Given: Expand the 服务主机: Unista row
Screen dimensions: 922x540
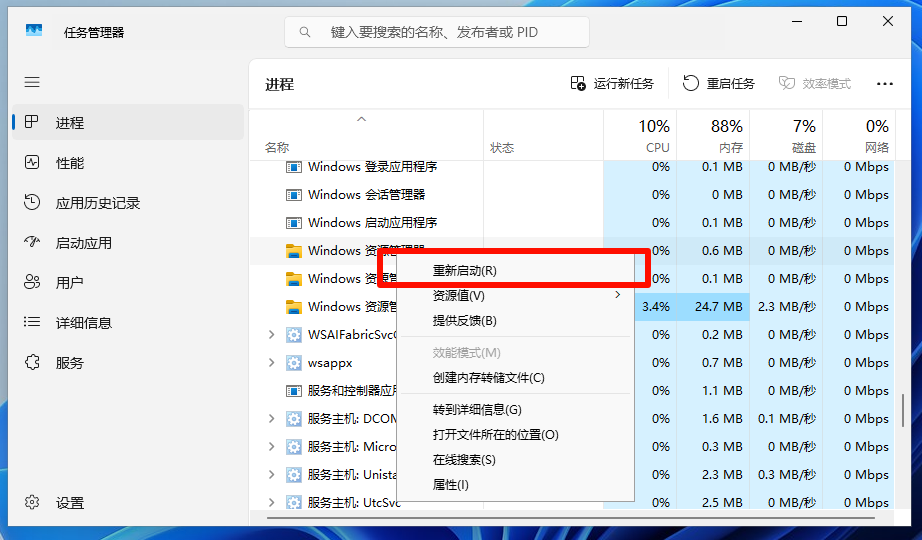Looking at the screenshot, I should click(x=271, y=474).
